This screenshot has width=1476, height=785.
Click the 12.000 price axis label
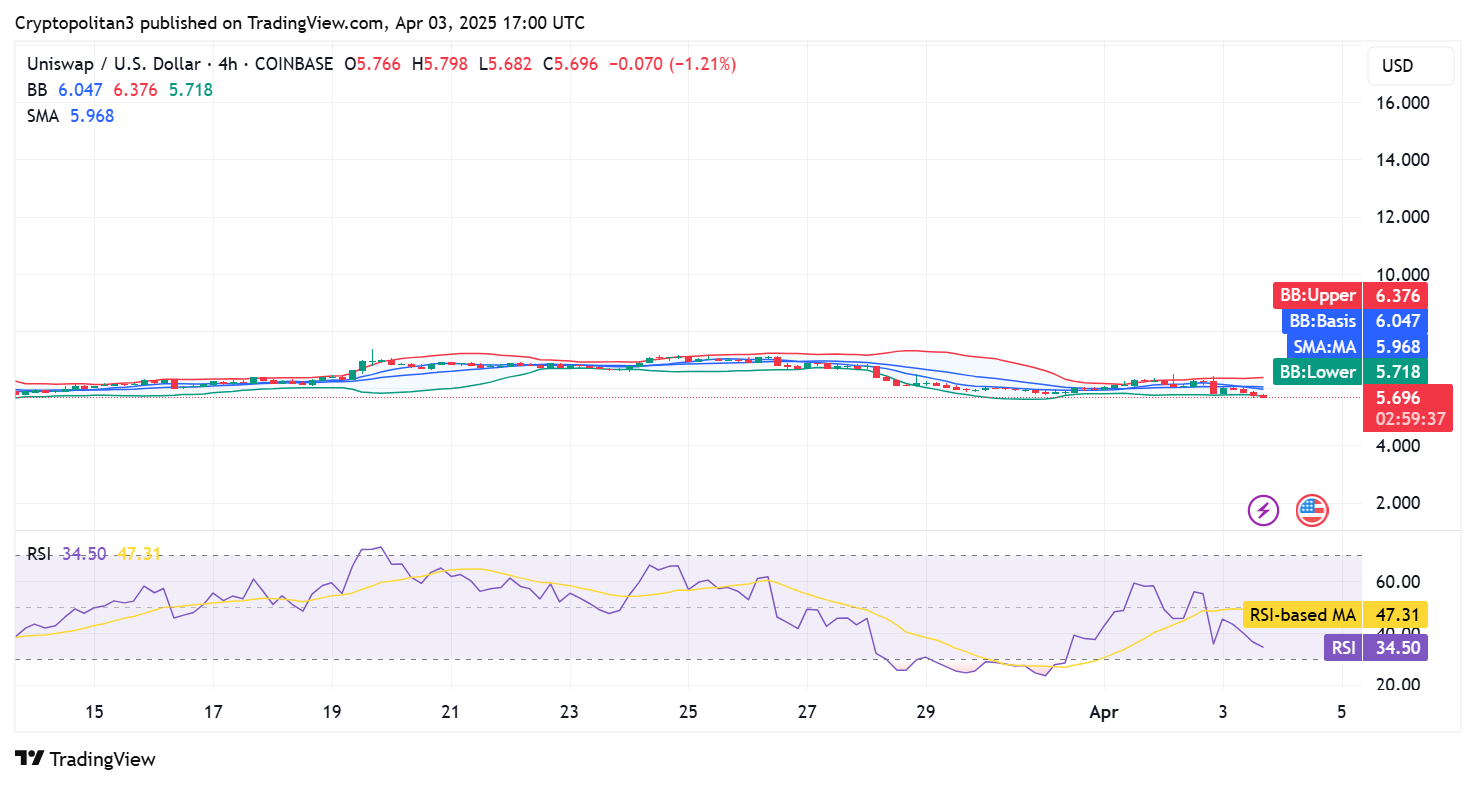pyautogui.click(x=1402, y=217)
